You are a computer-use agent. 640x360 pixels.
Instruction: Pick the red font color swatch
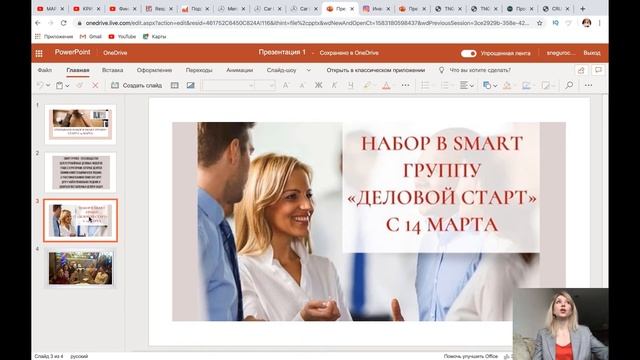(386, 85)
